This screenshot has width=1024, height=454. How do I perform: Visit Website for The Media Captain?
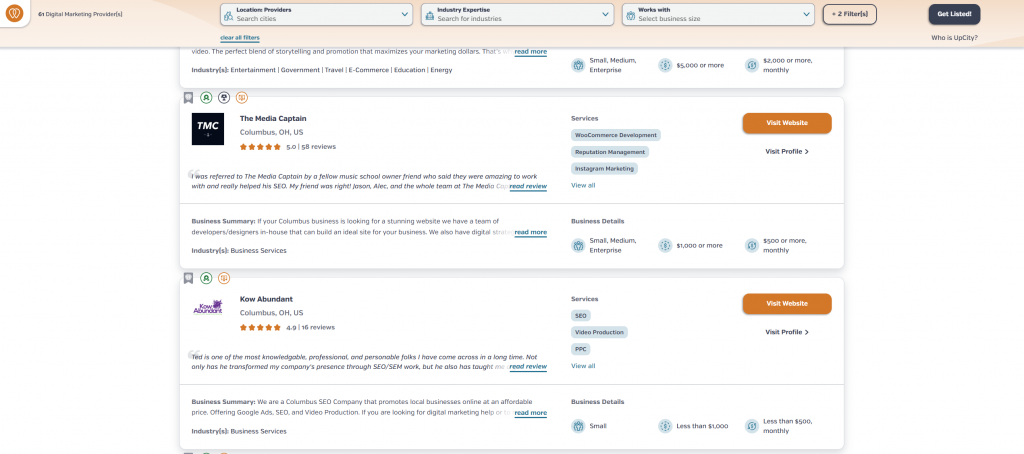787,123
